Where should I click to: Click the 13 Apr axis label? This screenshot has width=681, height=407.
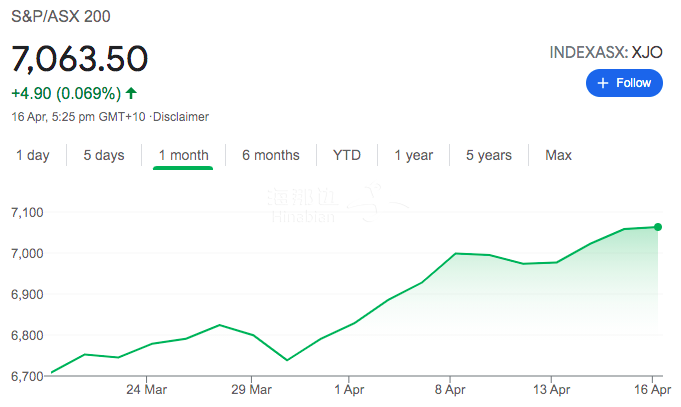coord(551,389)
